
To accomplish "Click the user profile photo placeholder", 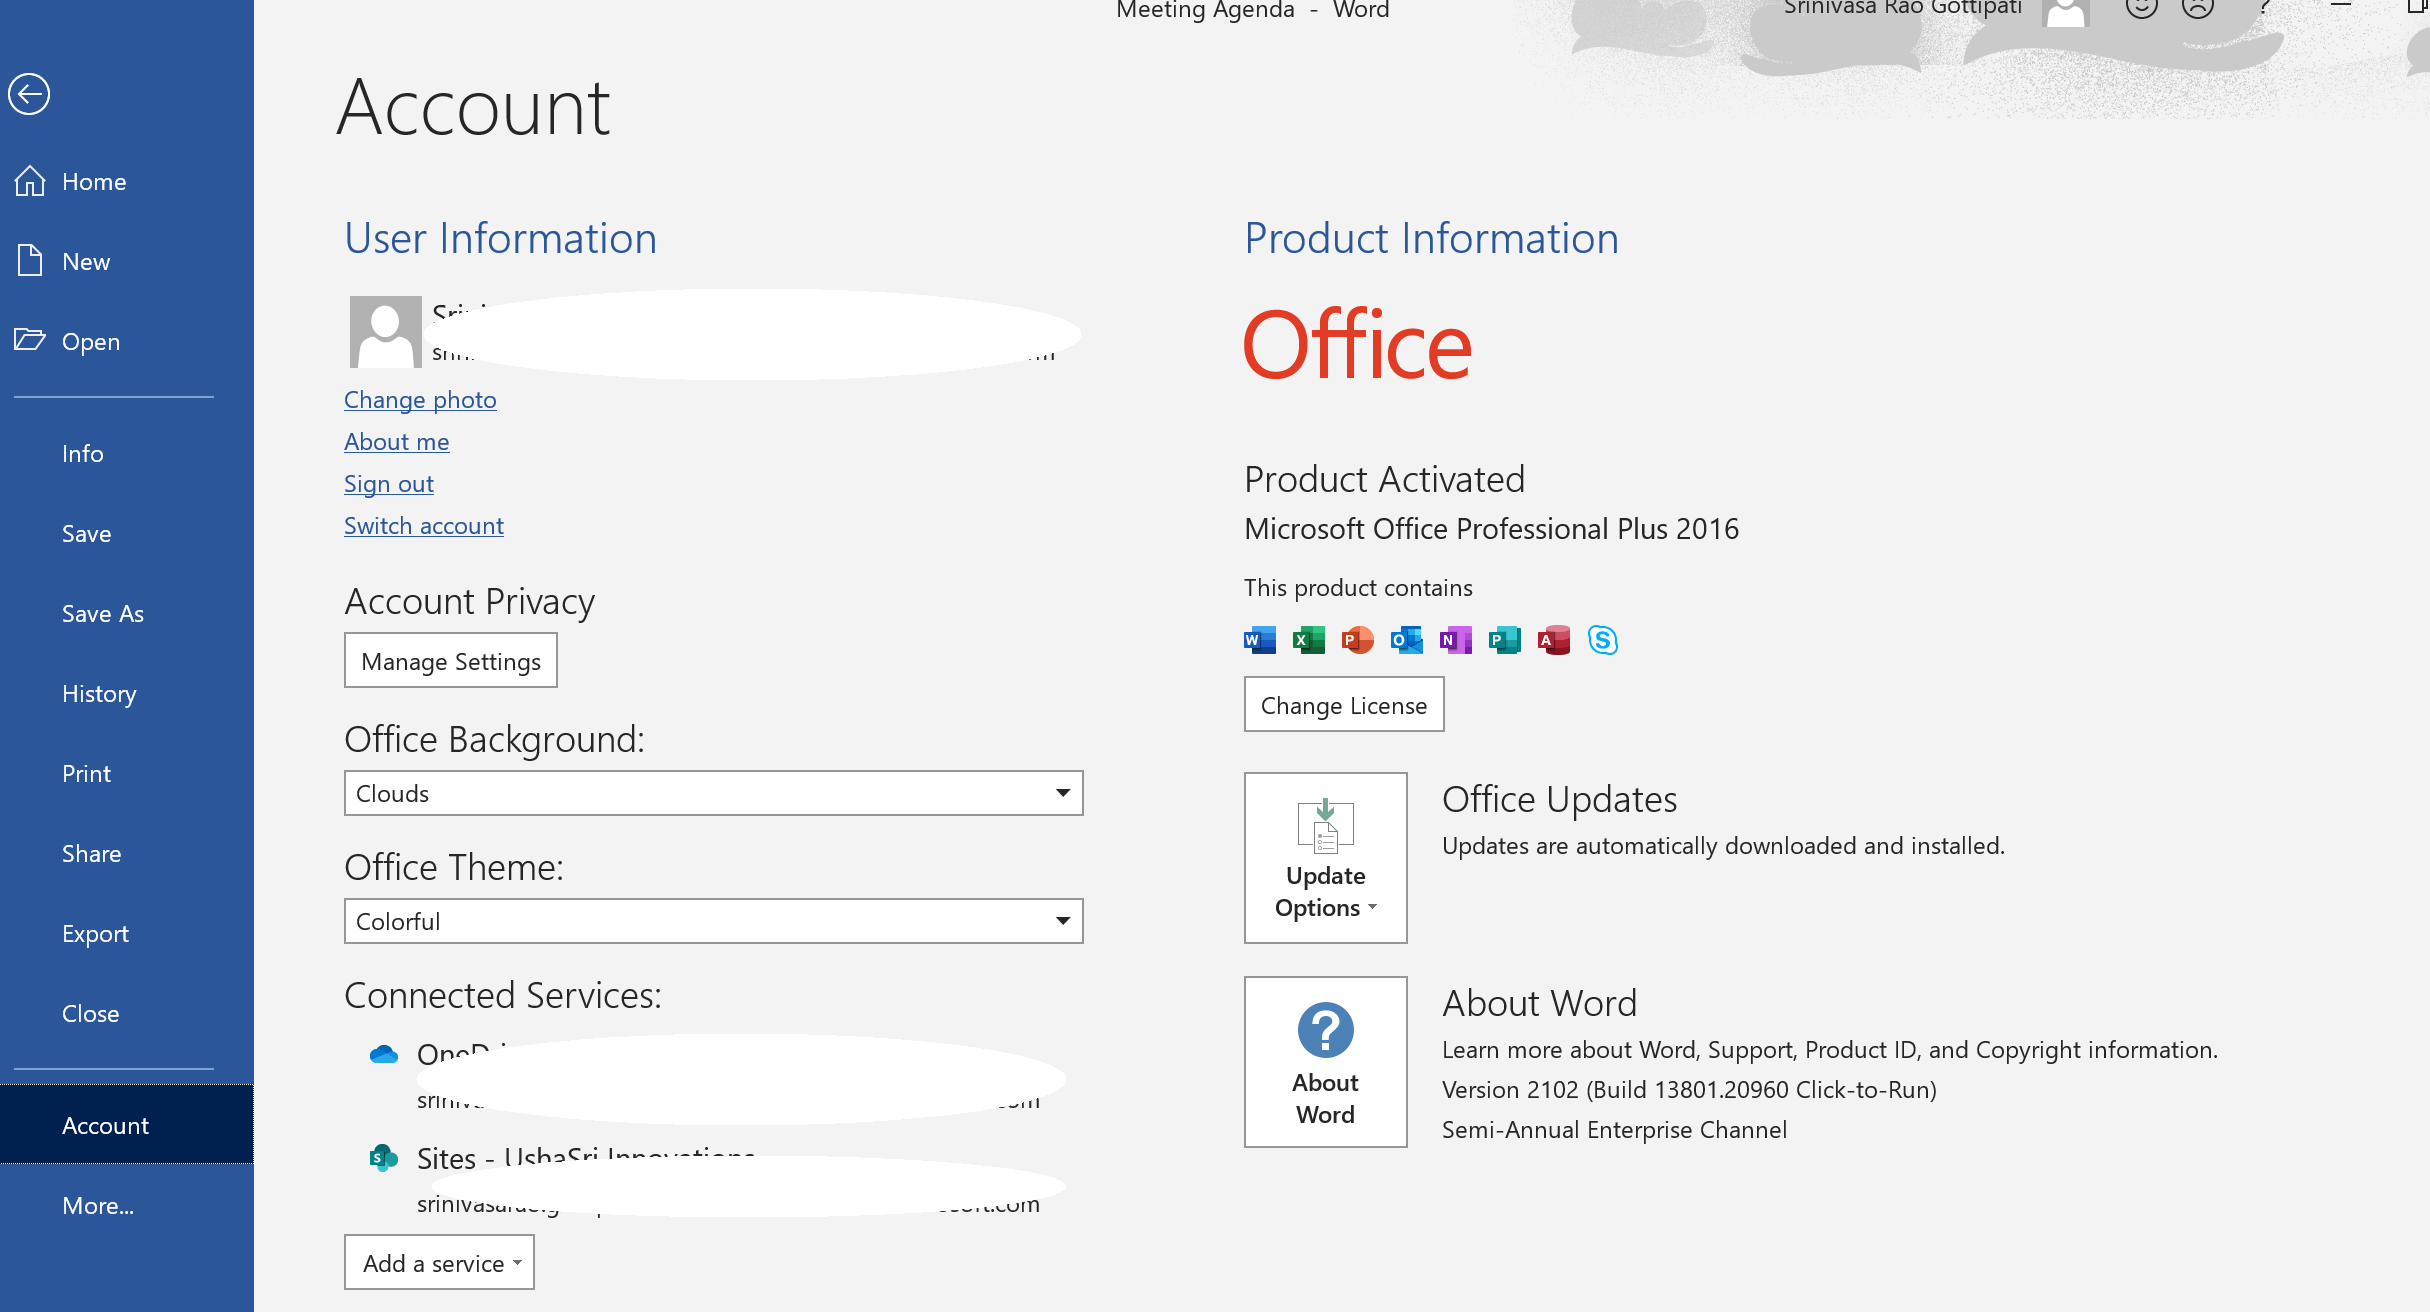I will pyautogui.click(x=386, y=330).
